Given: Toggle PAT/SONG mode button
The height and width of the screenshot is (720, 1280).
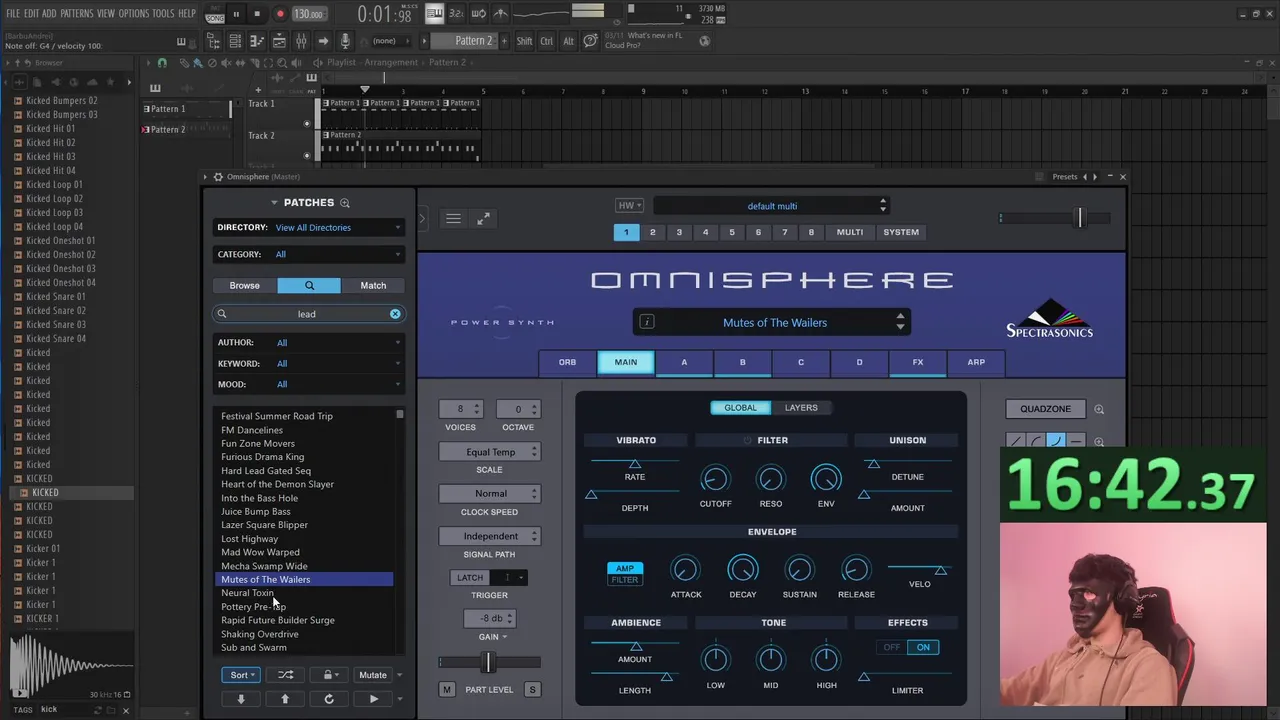Looking at the screenshot, I should tap(215, 14).
